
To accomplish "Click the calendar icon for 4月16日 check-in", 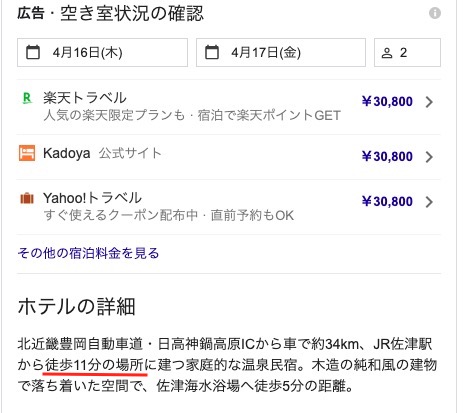I will coord(33,52).
